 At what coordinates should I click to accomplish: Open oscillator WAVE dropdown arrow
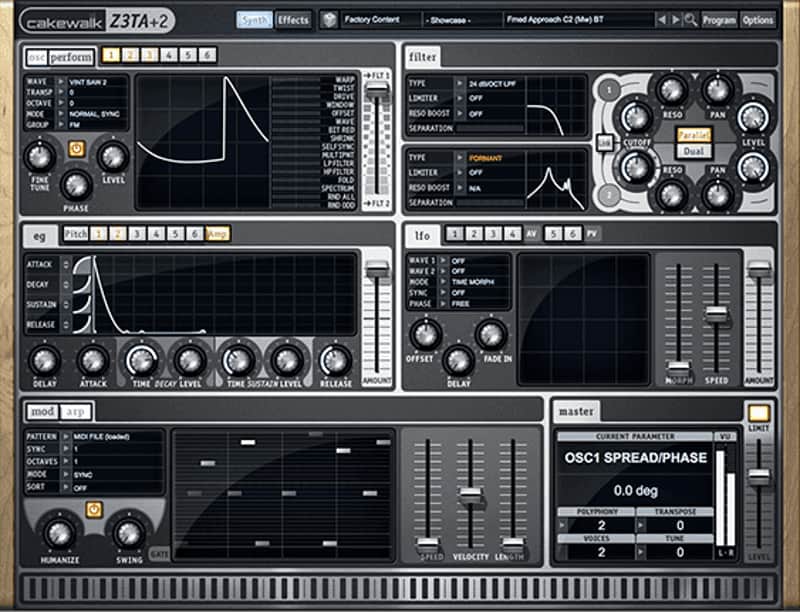[x=61, y=82]
